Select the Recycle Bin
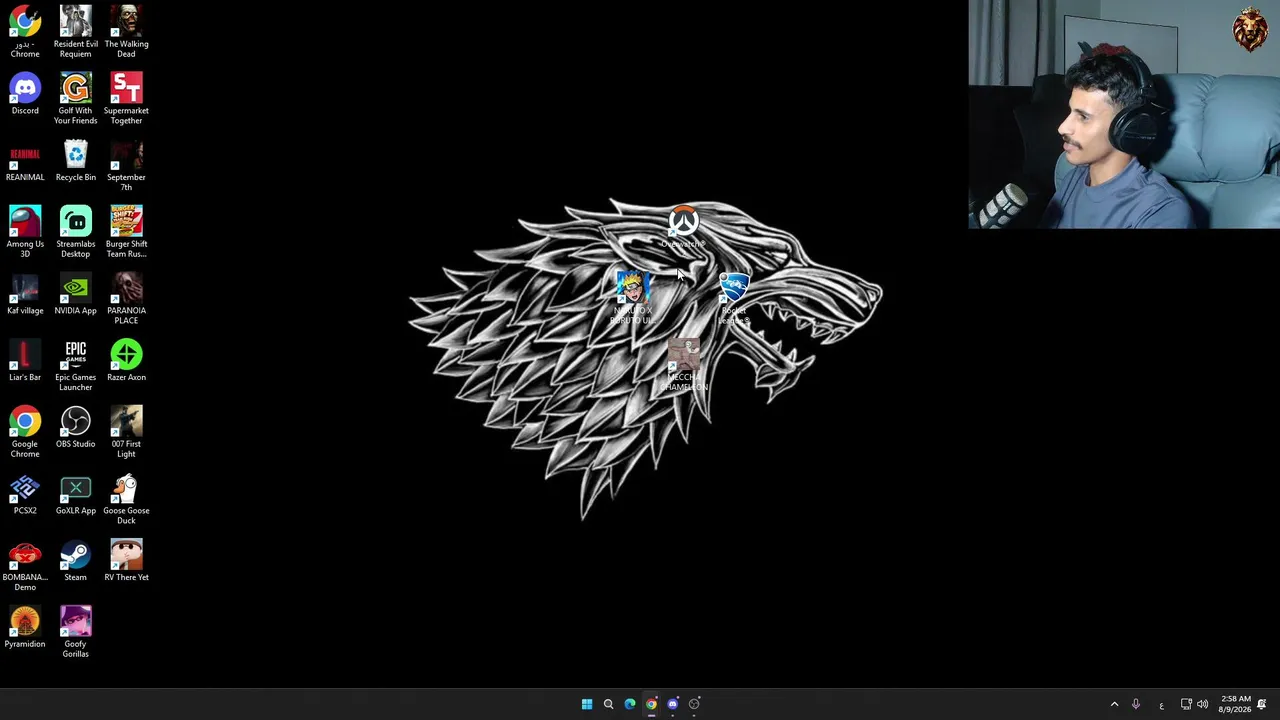The image size is (1280, 720). coord(75,161)
